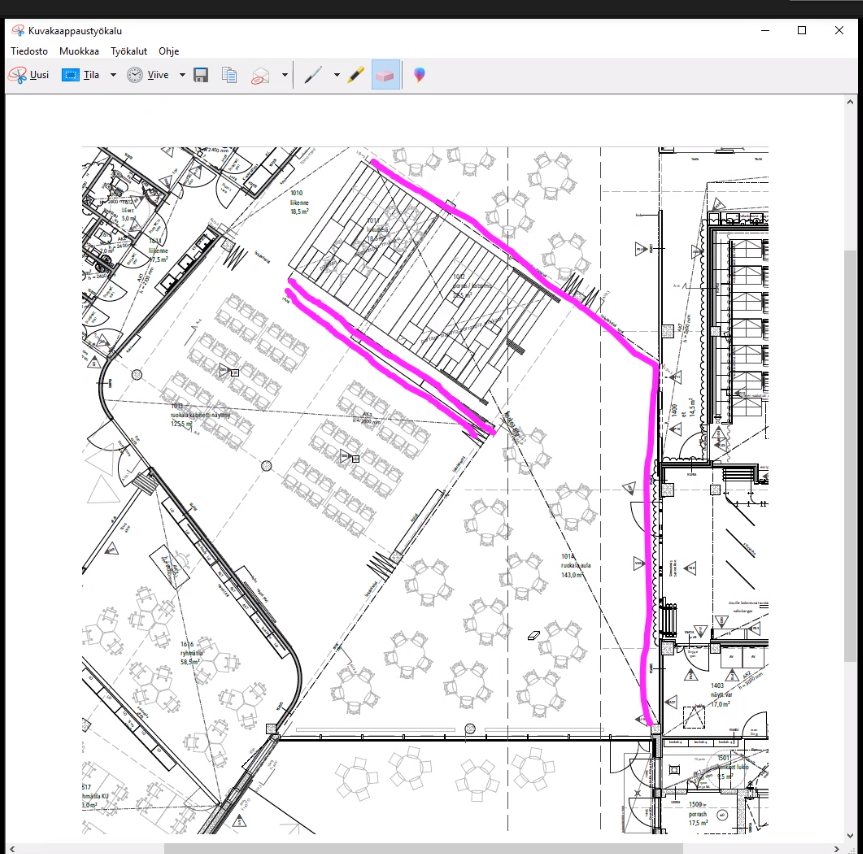Expand the send options dropdown arrow
Viewport: 863px width, 854px height.
tap(285, 75)
